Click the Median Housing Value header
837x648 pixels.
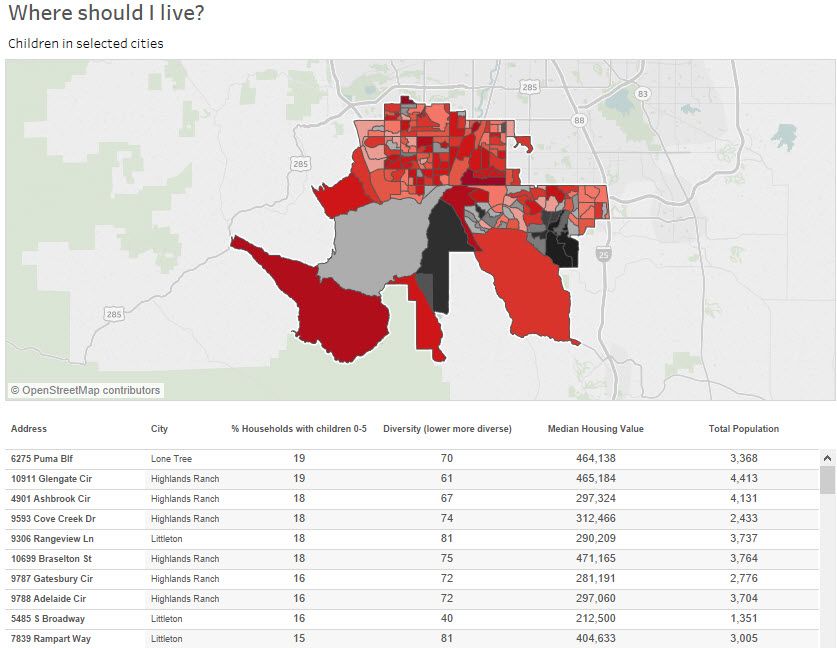click(x=596, y=429)
